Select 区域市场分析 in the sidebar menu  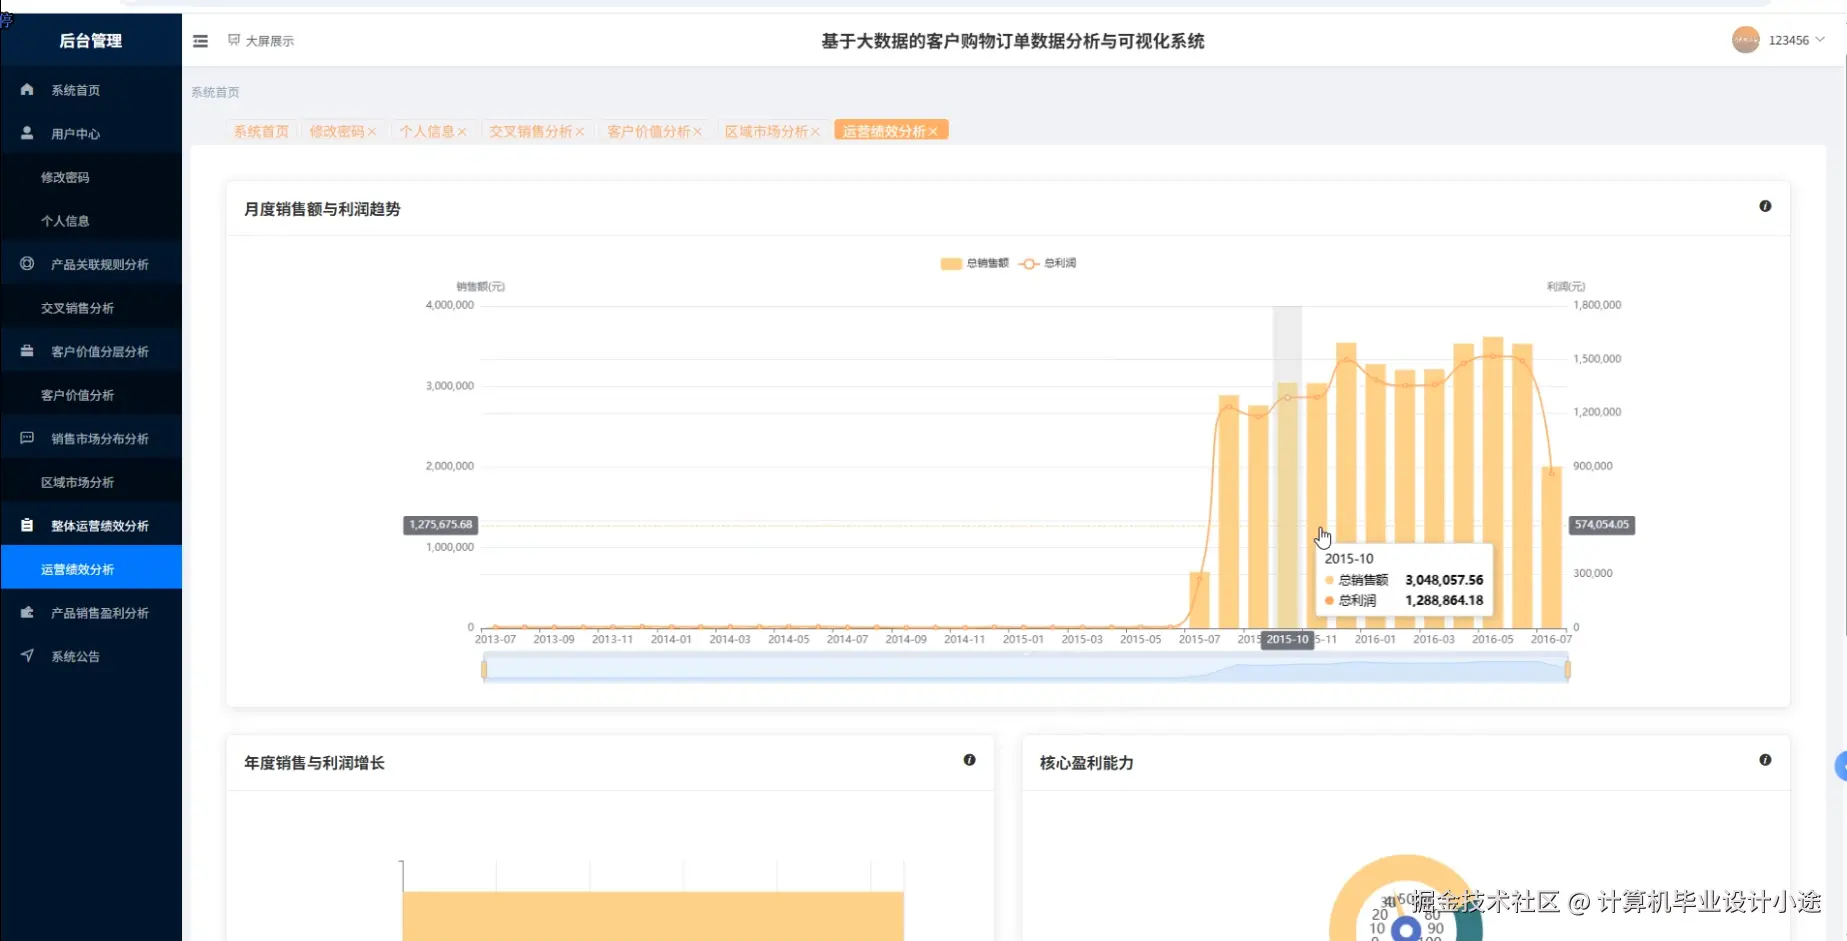pos(91,482)
